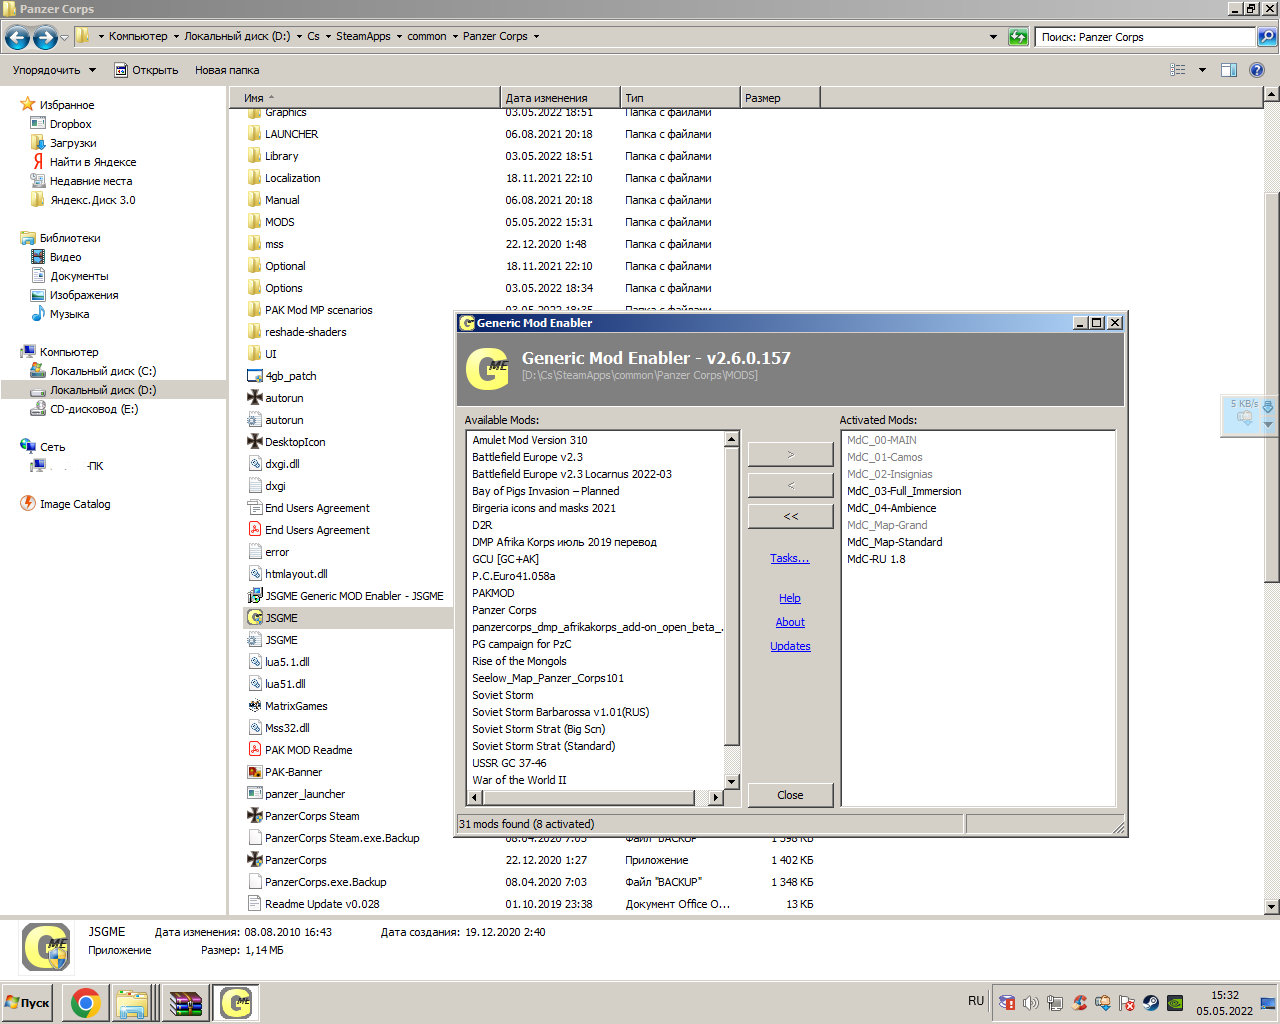Image resolution: width=1280 pixels, height=1024 pixels.
Task: Select Локальный диск (C:) in sidebar
Action: point(103,371)
